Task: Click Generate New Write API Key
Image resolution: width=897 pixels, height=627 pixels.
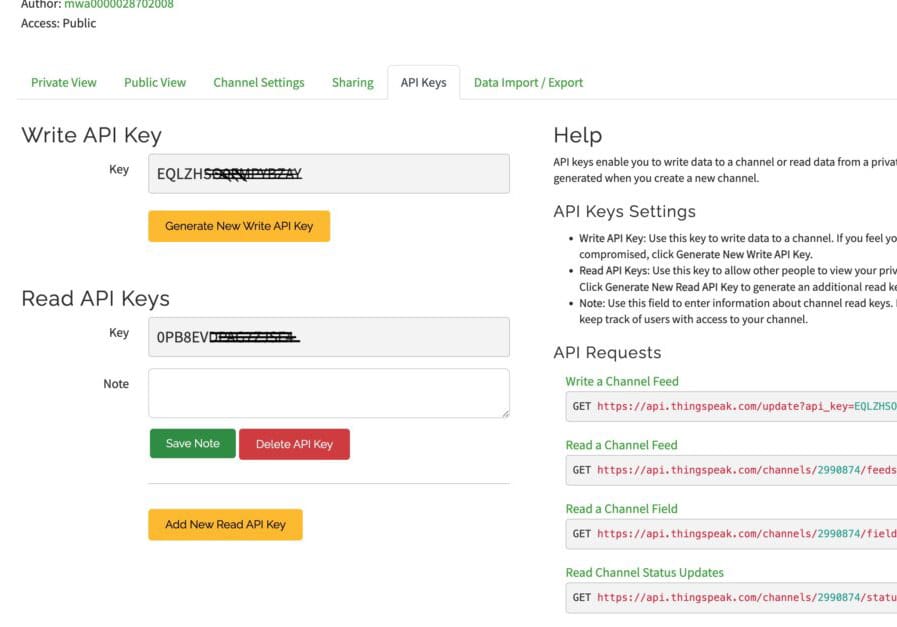Action: coord(239,226)
